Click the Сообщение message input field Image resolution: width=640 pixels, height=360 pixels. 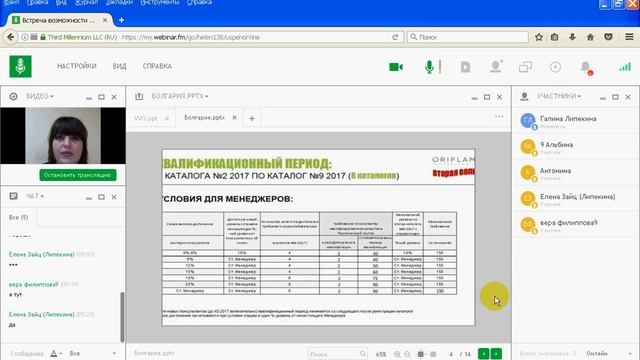[x=27, y=353]
